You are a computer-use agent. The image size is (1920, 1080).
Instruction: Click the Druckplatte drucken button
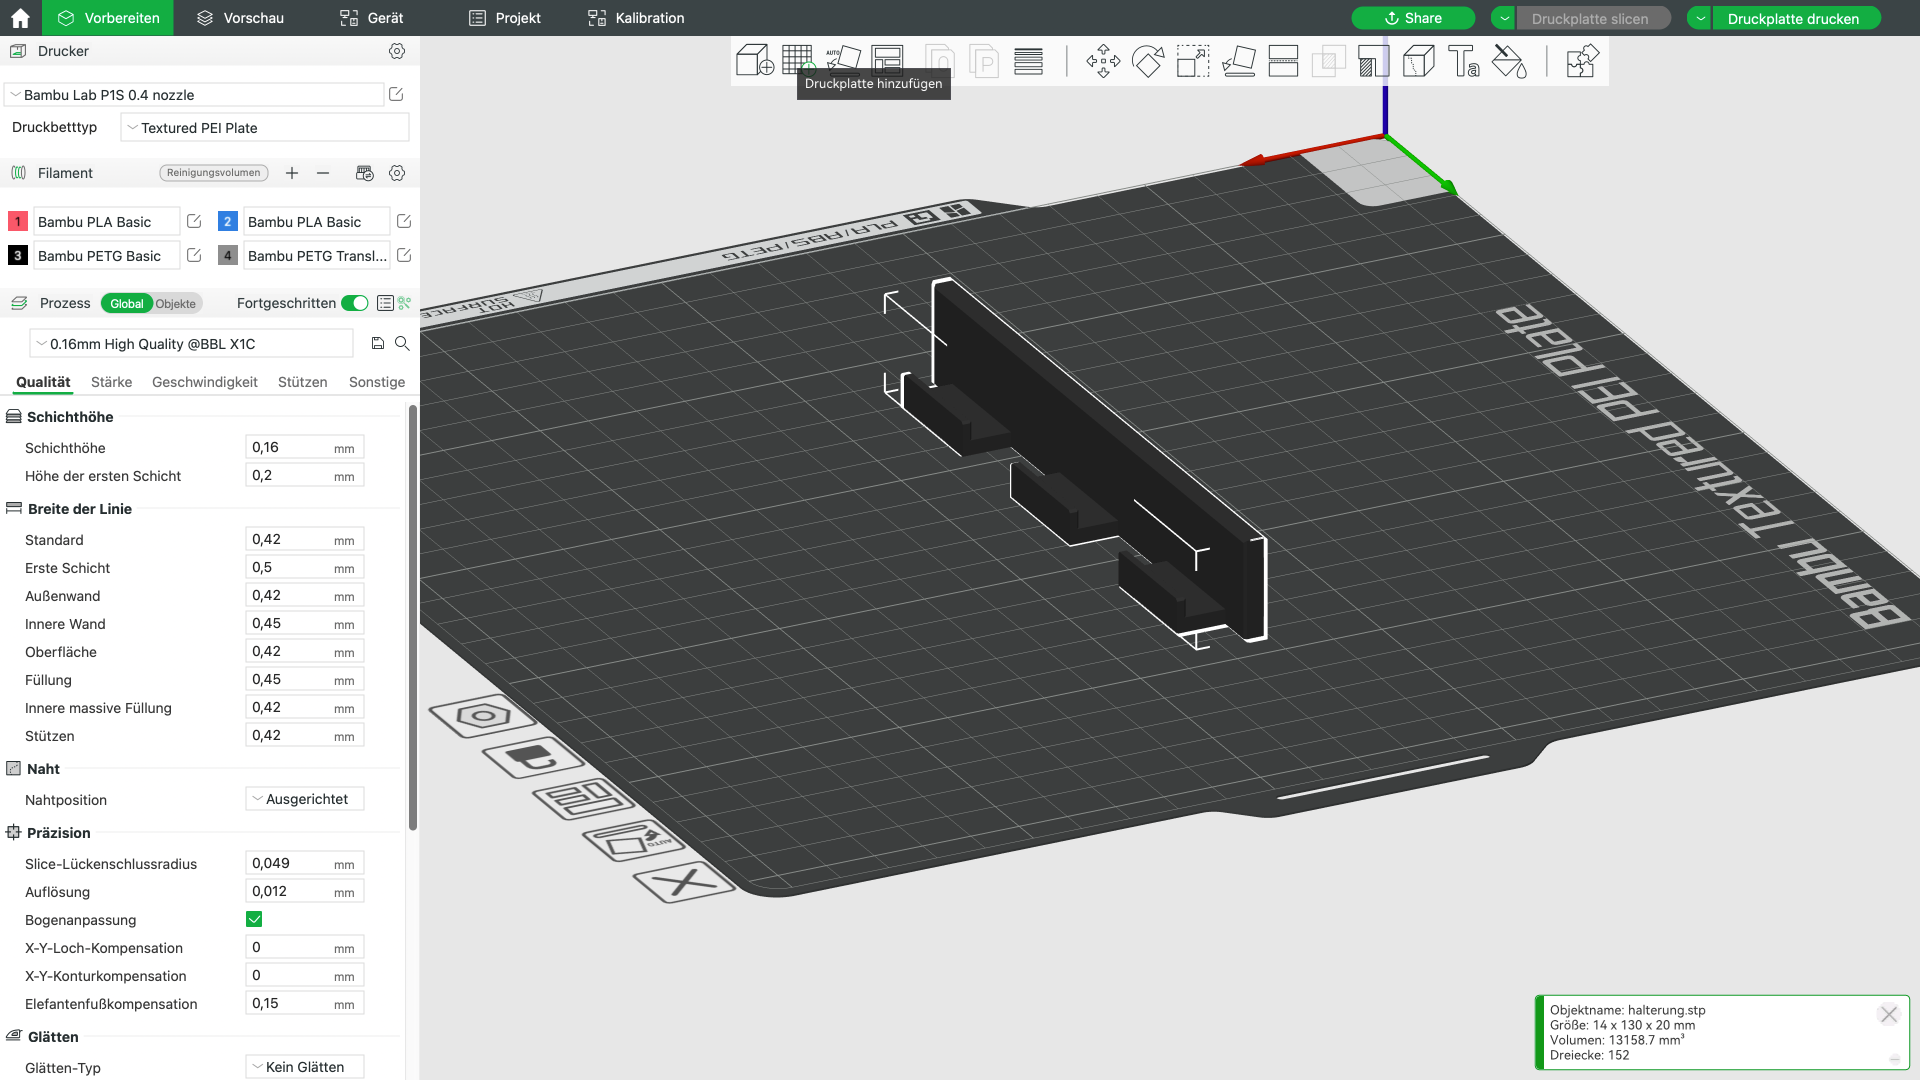[1793, 18]
